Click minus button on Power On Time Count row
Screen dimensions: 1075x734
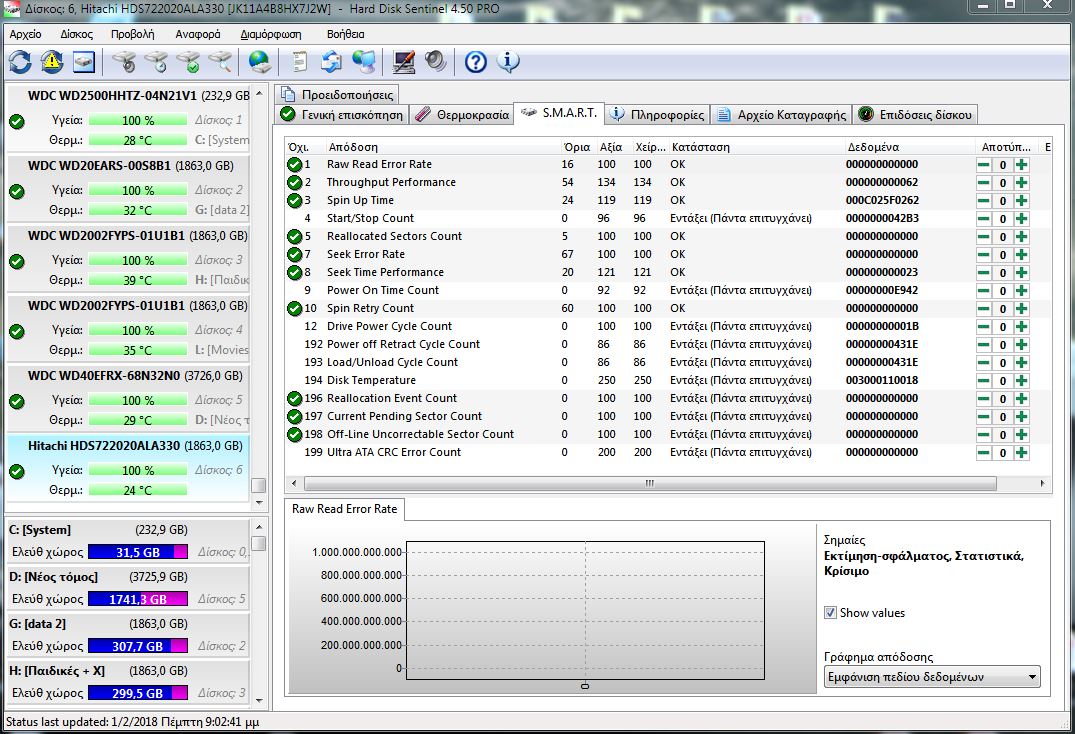coord(984,291)
